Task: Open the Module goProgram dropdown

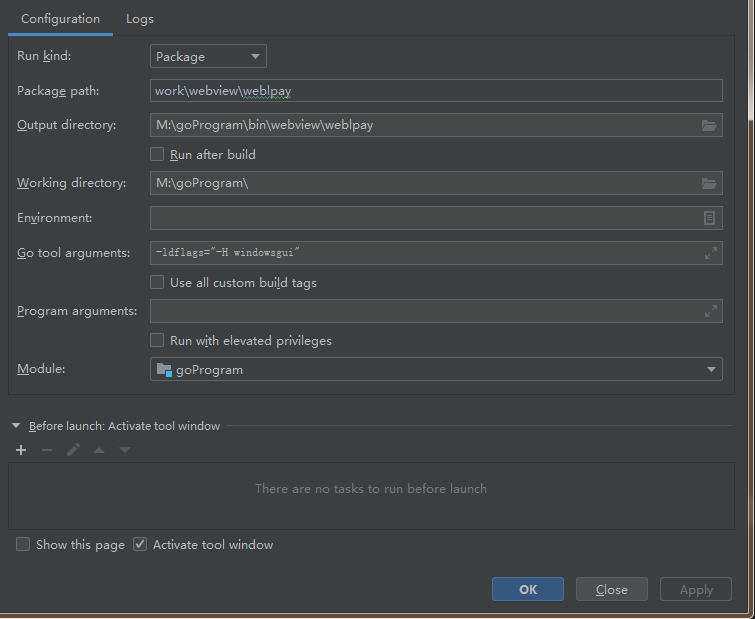Action: (x=436, y=370)
